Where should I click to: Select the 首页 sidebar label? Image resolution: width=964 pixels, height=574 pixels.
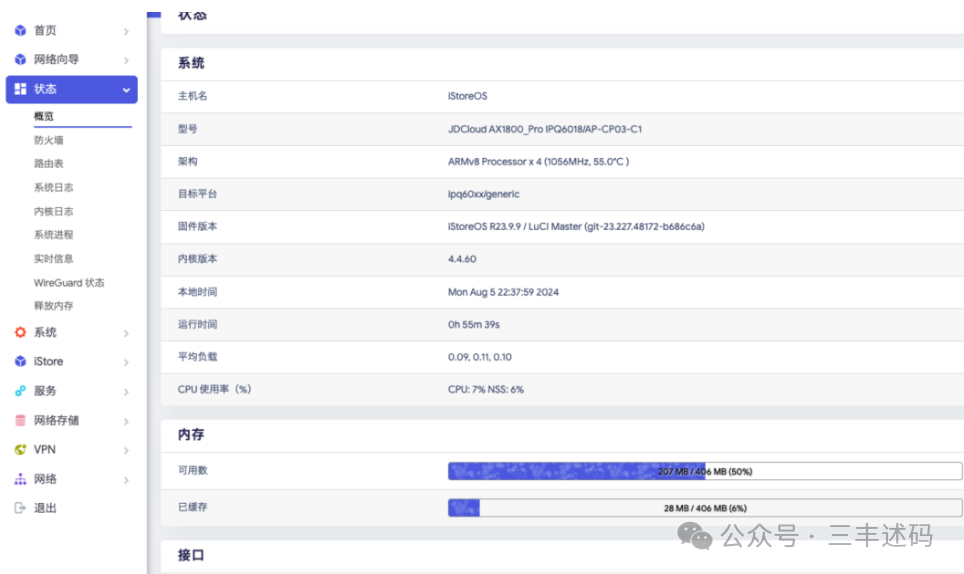pyautogui.click(x=45, y=30)
